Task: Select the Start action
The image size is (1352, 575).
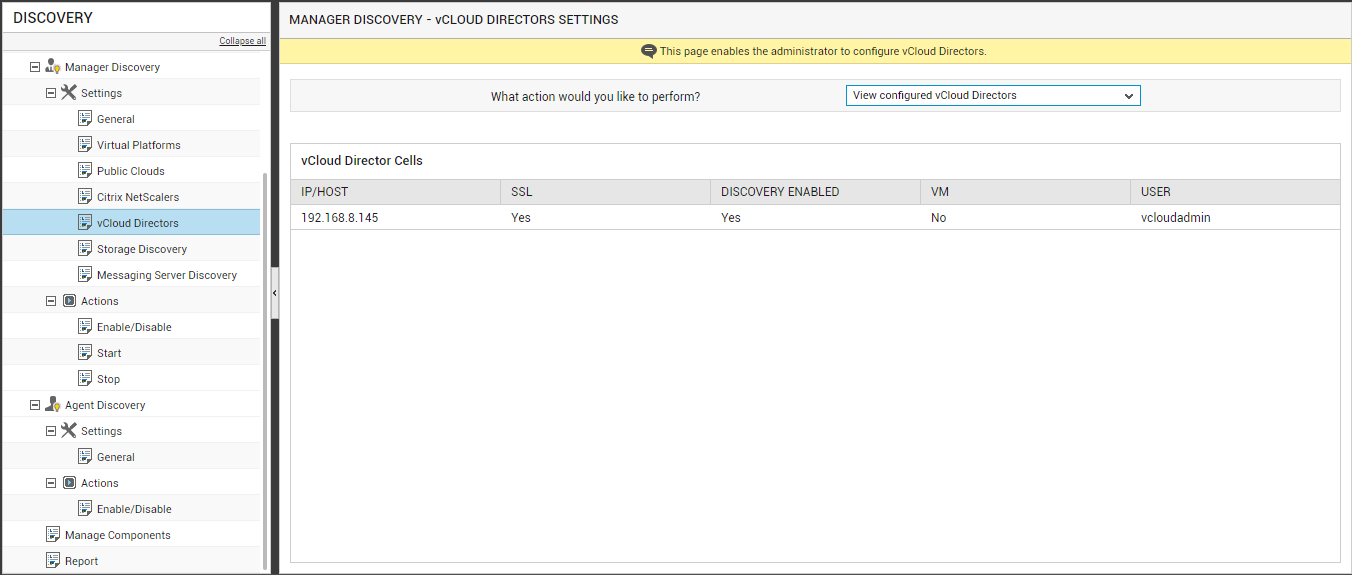Action: pos(109,353)
